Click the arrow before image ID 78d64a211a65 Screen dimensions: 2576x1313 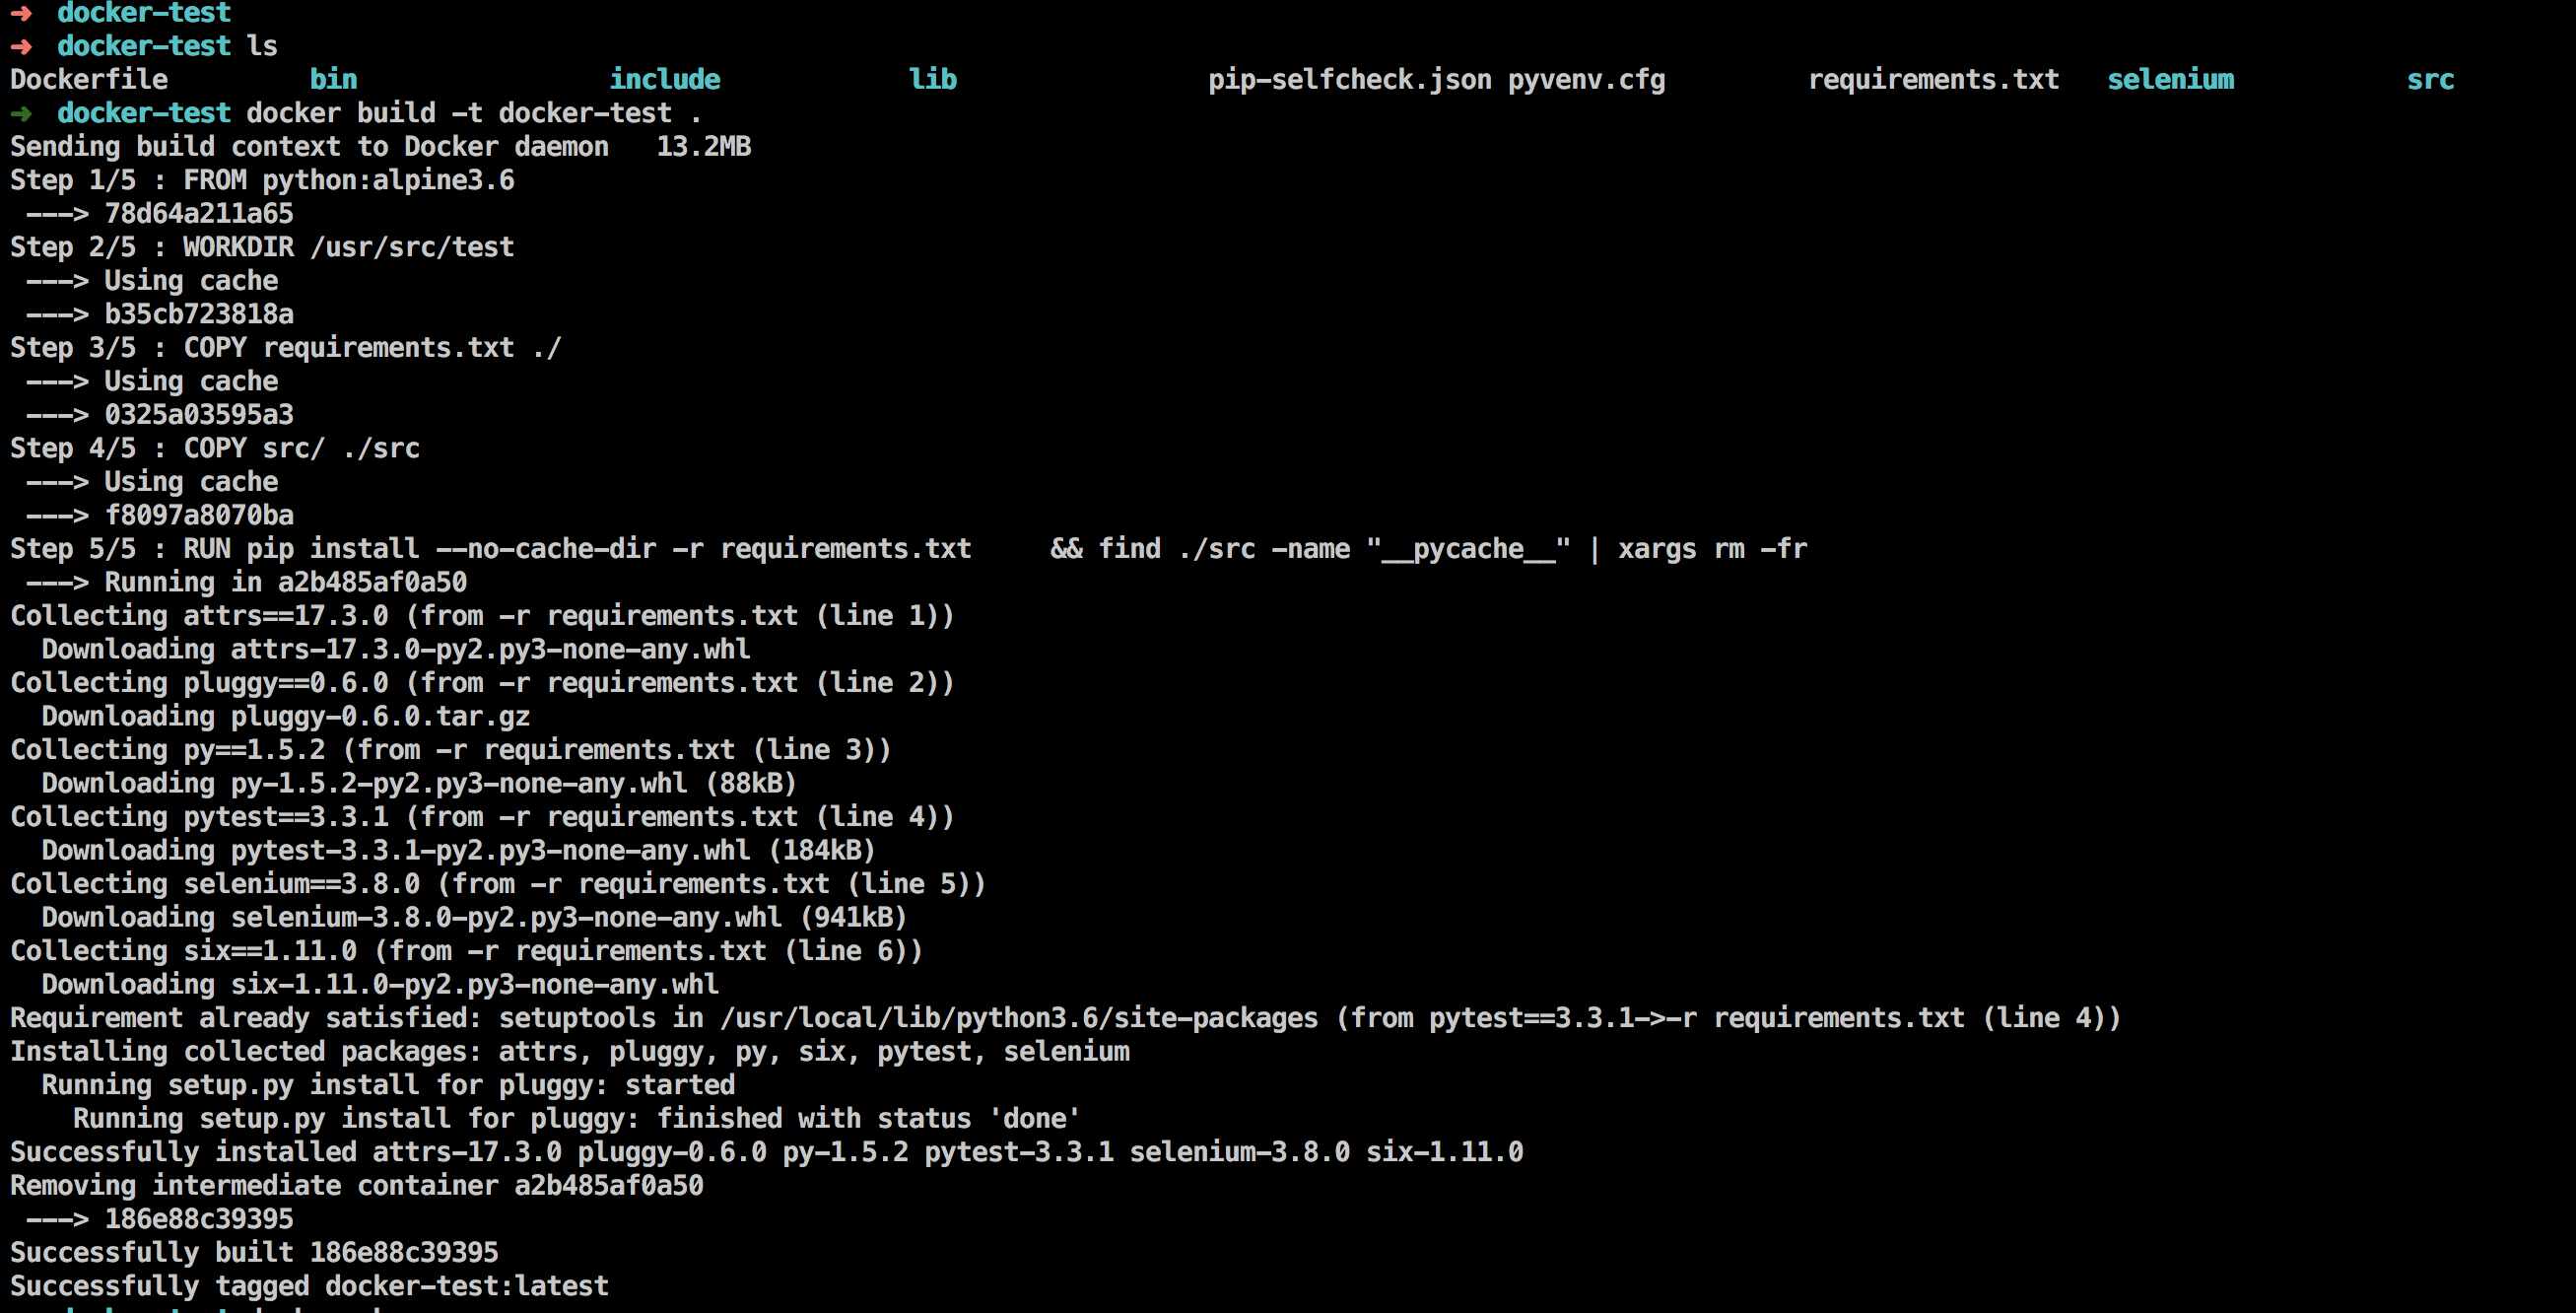coord(57,214)
